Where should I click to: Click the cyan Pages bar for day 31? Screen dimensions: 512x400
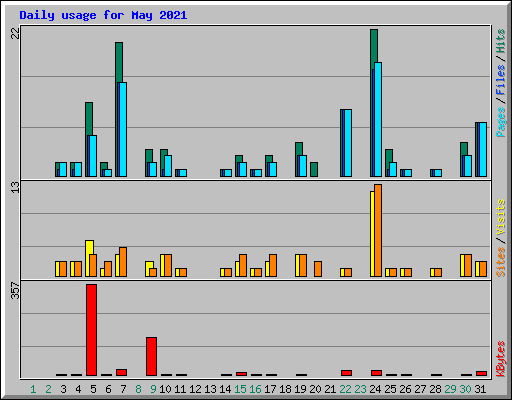point(483,150)
